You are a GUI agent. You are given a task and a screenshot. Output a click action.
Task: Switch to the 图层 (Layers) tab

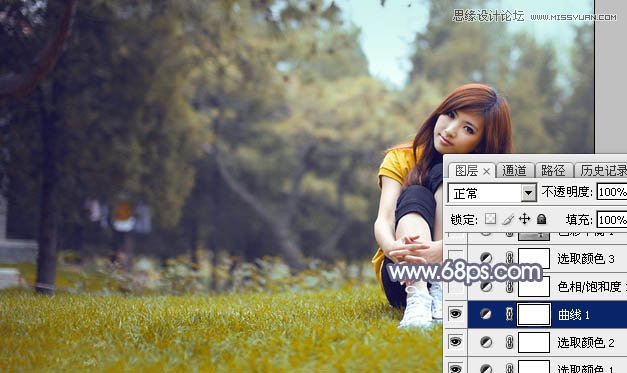click(467, 171)
